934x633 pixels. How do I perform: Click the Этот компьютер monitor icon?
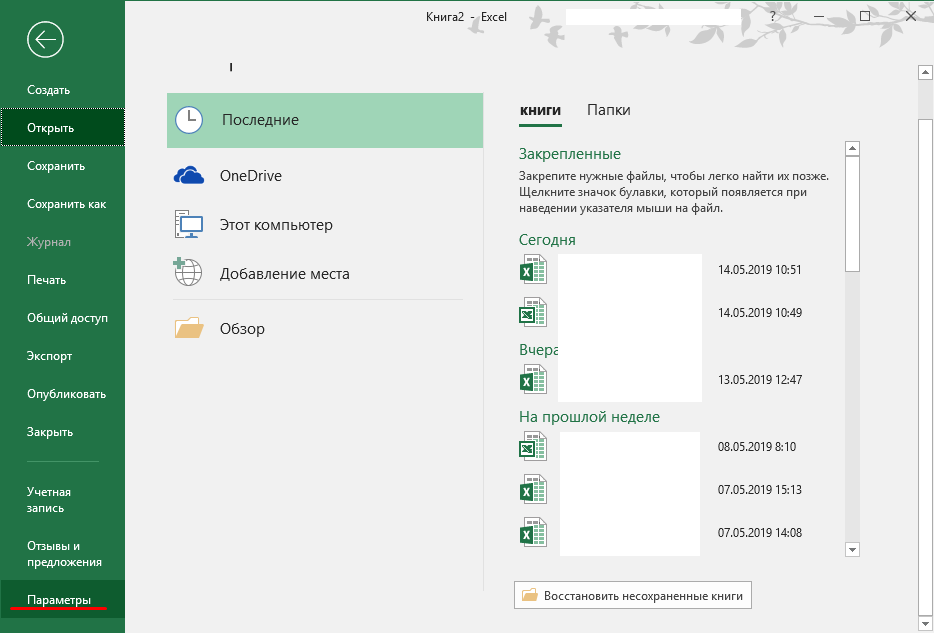coord(189,225)
